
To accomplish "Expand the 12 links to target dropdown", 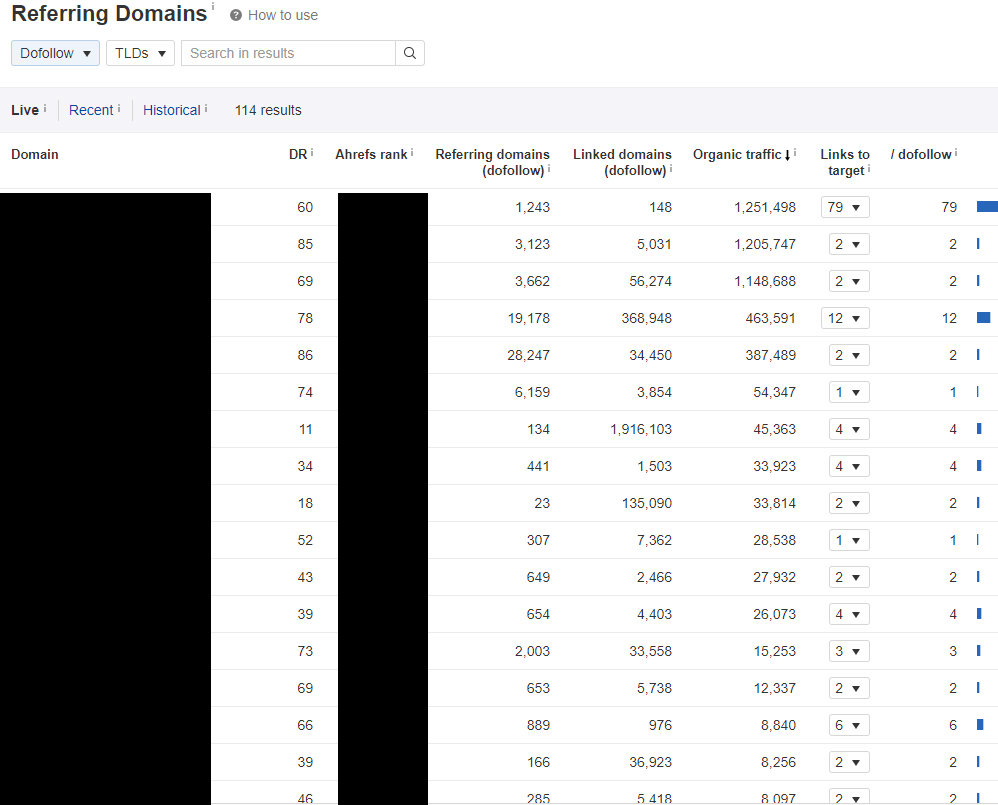I will 845,318.
